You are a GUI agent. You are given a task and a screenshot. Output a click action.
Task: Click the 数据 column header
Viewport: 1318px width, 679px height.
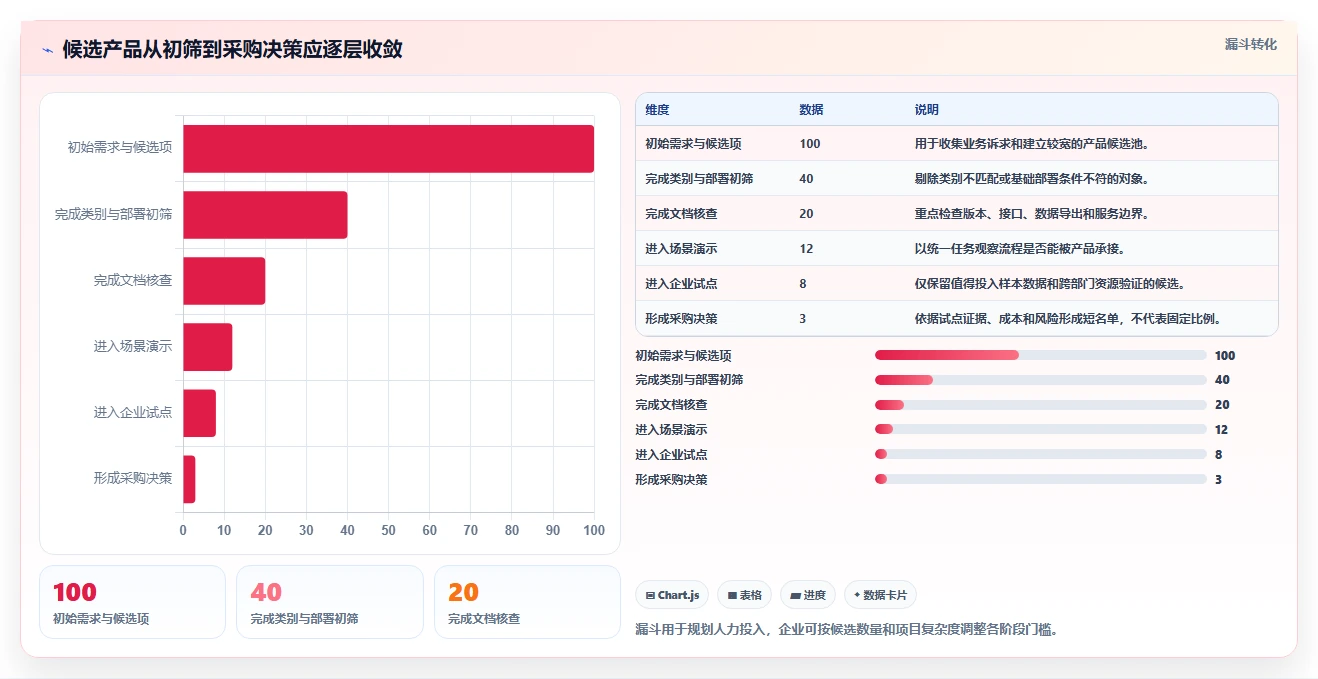tap(811, 110)
